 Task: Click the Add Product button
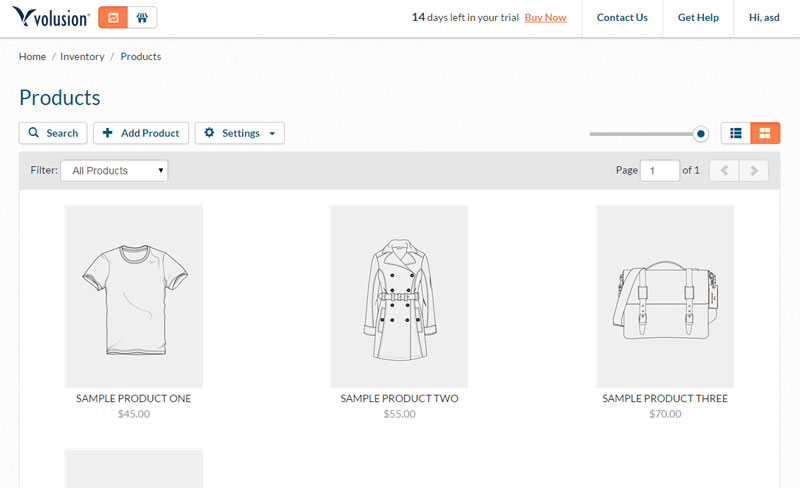point(141,133)
